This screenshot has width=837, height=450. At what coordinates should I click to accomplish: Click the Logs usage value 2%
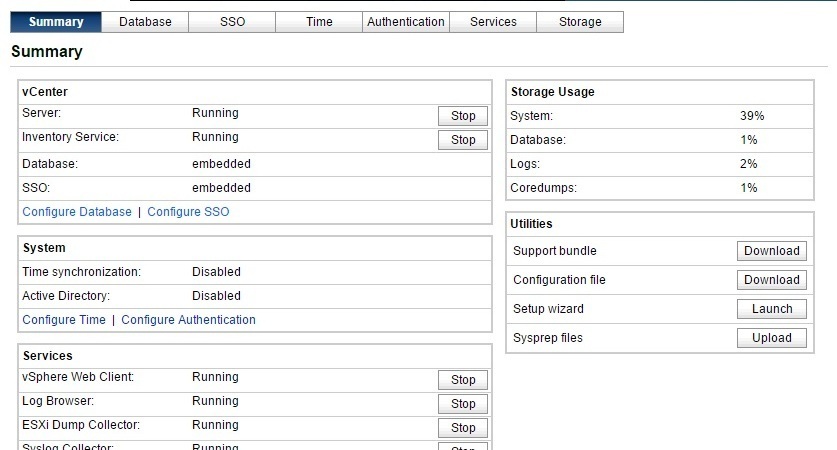coord(749,164)
